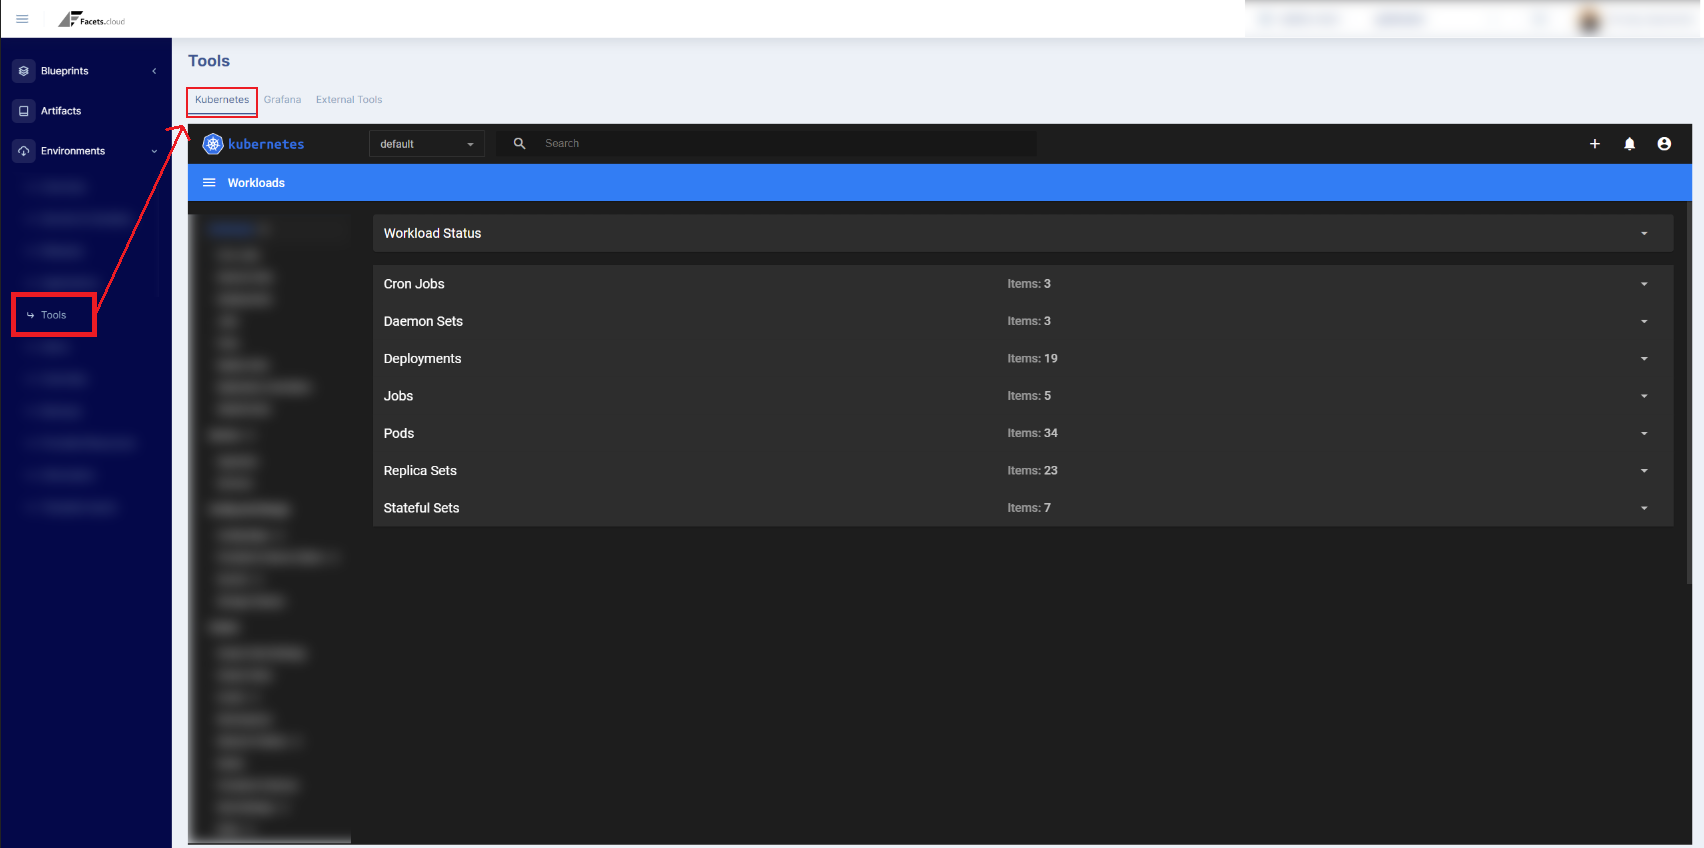Click the search magnifier icon
The height and width of the screenshot is (848, 1704).
pos(519,144)
